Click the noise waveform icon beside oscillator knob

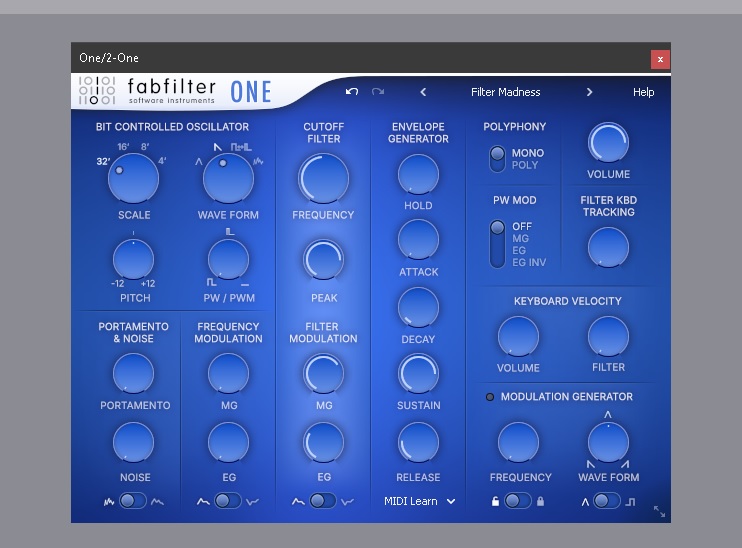pyautogui.click(x=258, y=162)
